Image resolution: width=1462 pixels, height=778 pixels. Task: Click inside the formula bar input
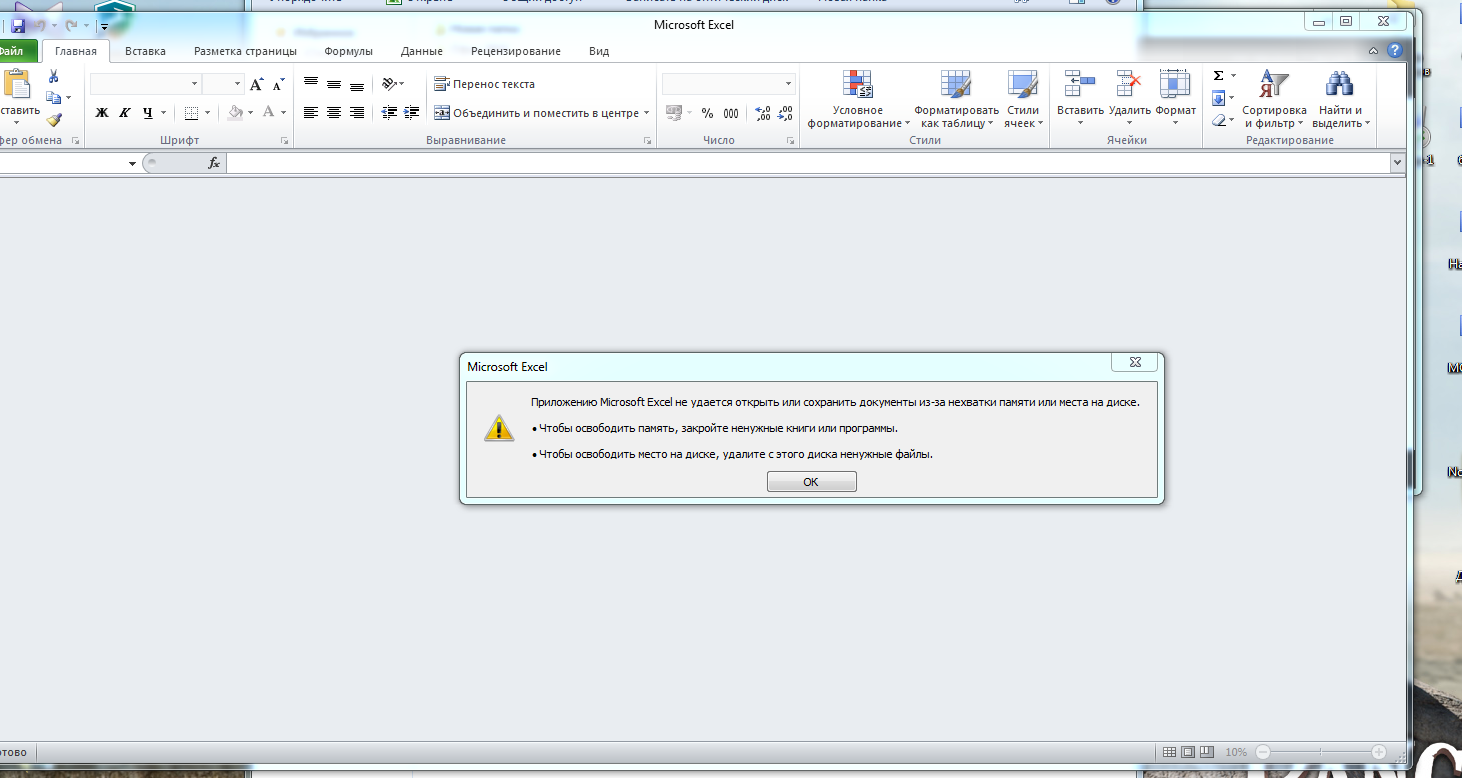tap(808, 163)
